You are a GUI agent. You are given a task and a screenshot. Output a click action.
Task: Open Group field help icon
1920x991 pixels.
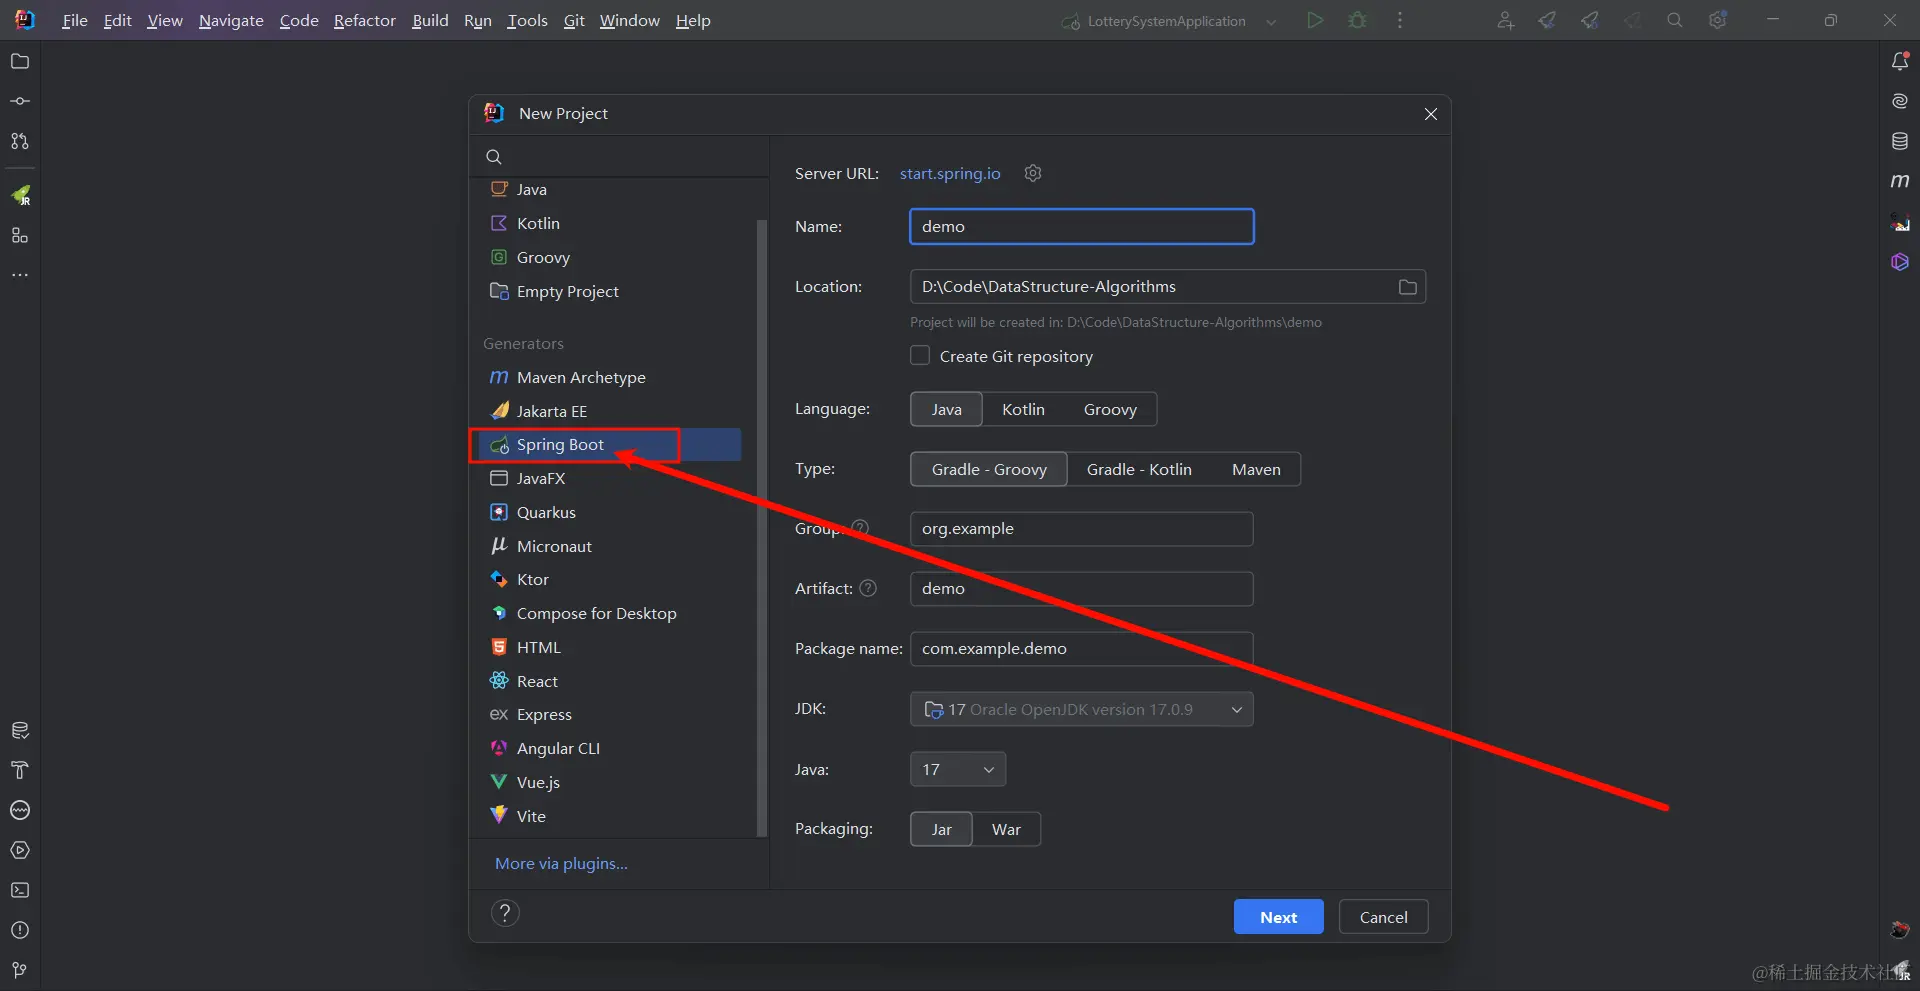pos(860,528)
